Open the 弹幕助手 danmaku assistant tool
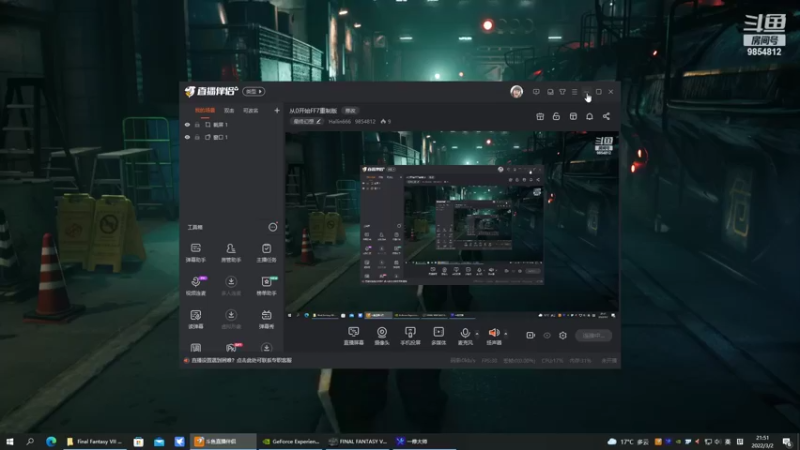Image resolution: width=800 pixels, height=450 pixels. click(195, 252)
